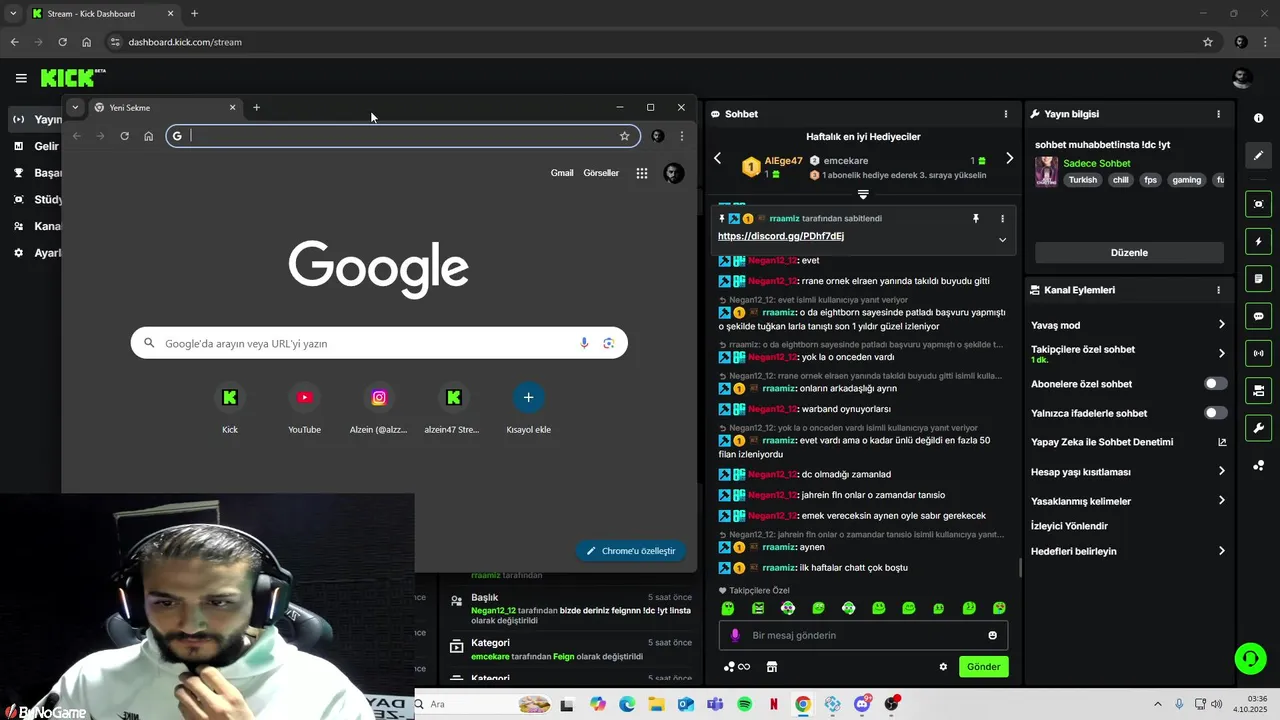Open Spotify from Windows taskbar
The image size is (1280, 720).
pos(744,704)
